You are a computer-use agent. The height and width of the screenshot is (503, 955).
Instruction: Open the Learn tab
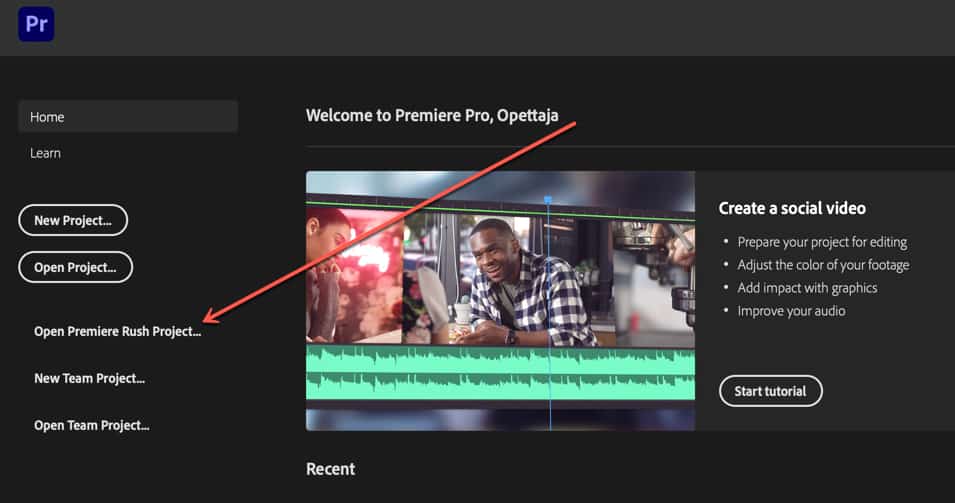pos(45,153)
